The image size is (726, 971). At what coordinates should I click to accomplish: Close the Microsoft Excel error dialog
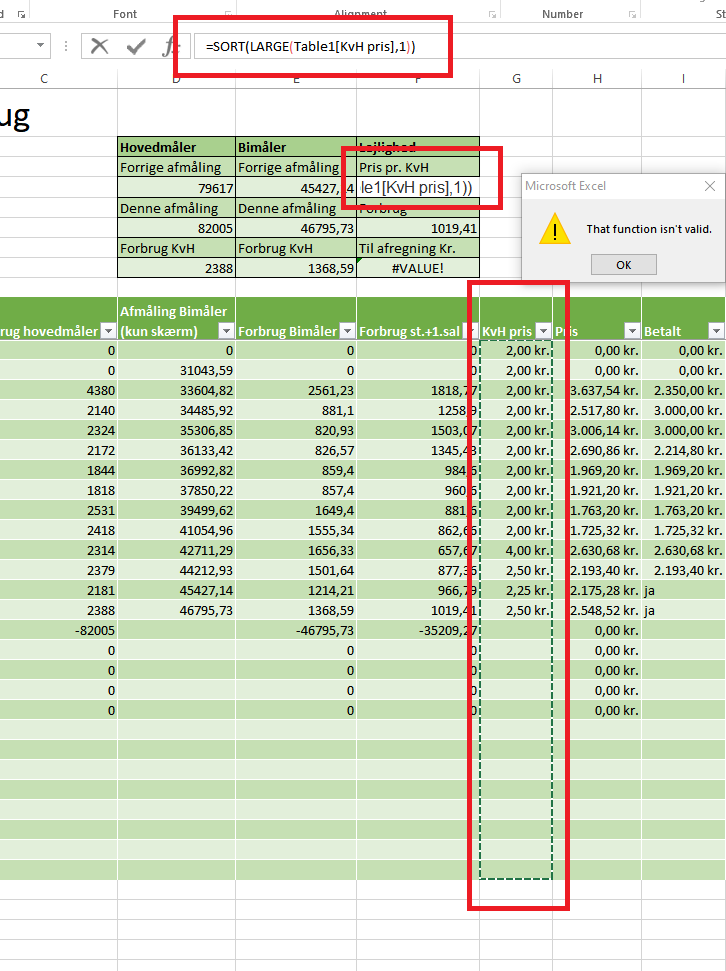pyautogui.click(x=710, y=186)
